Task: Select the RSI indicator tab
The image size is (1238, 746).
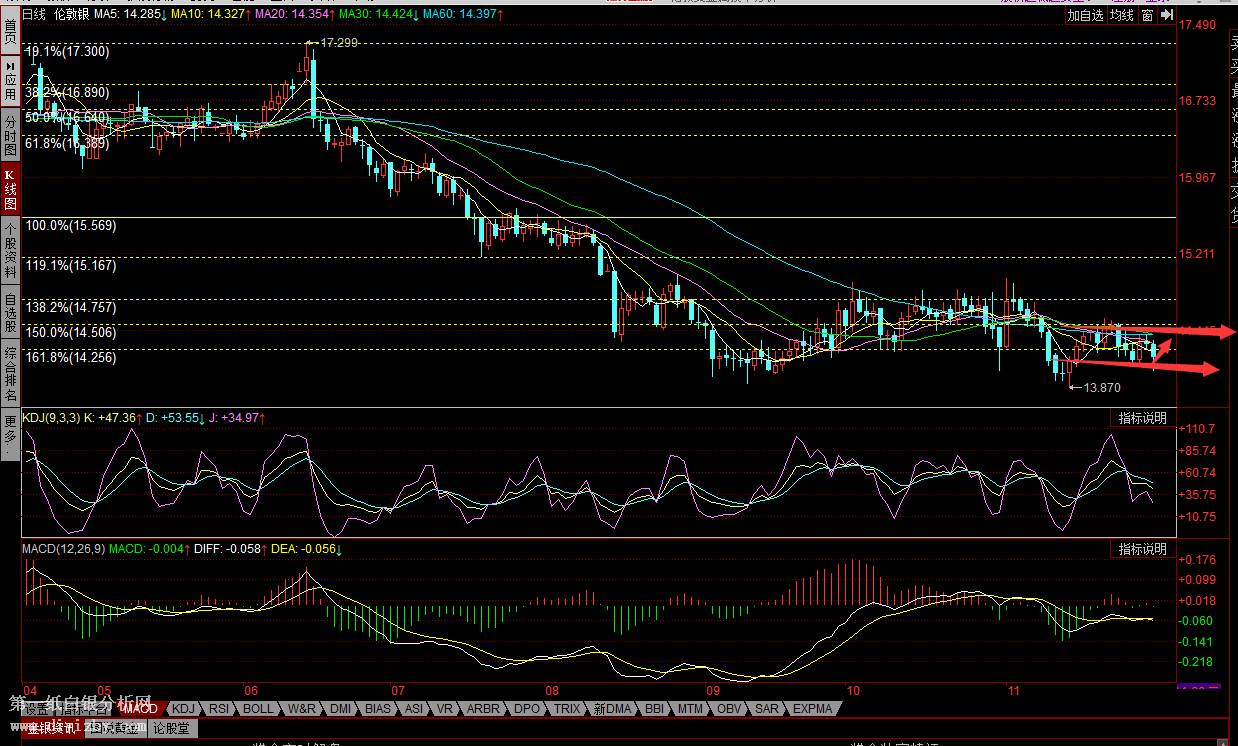Action: [219, 708]
